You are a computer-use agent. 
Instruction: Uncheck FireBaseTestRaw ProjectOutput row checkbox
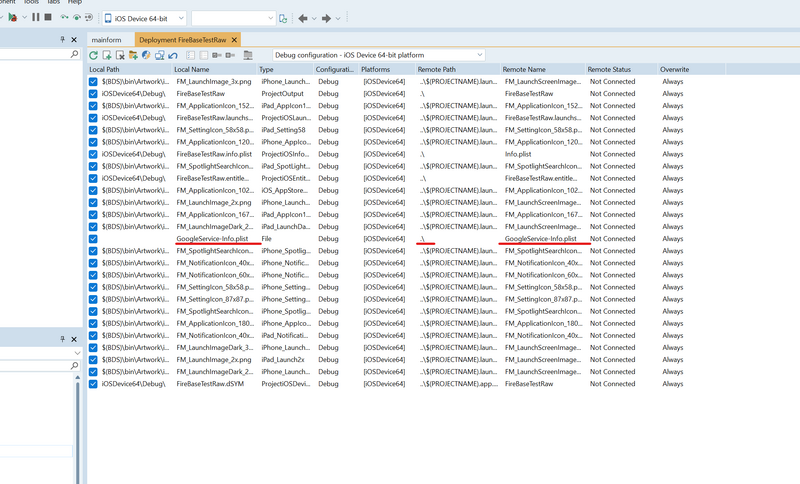(93, 94)
